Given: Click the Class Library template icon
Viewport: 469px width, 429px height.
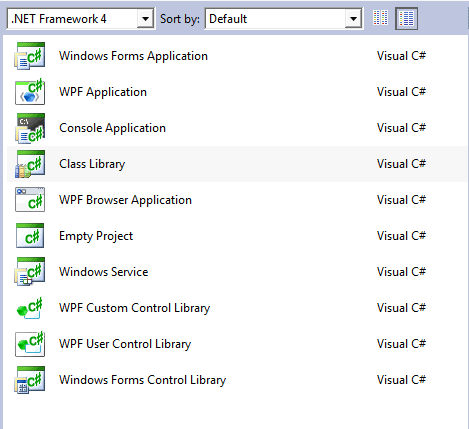Looking at the screenshot, I should point(30,164).
